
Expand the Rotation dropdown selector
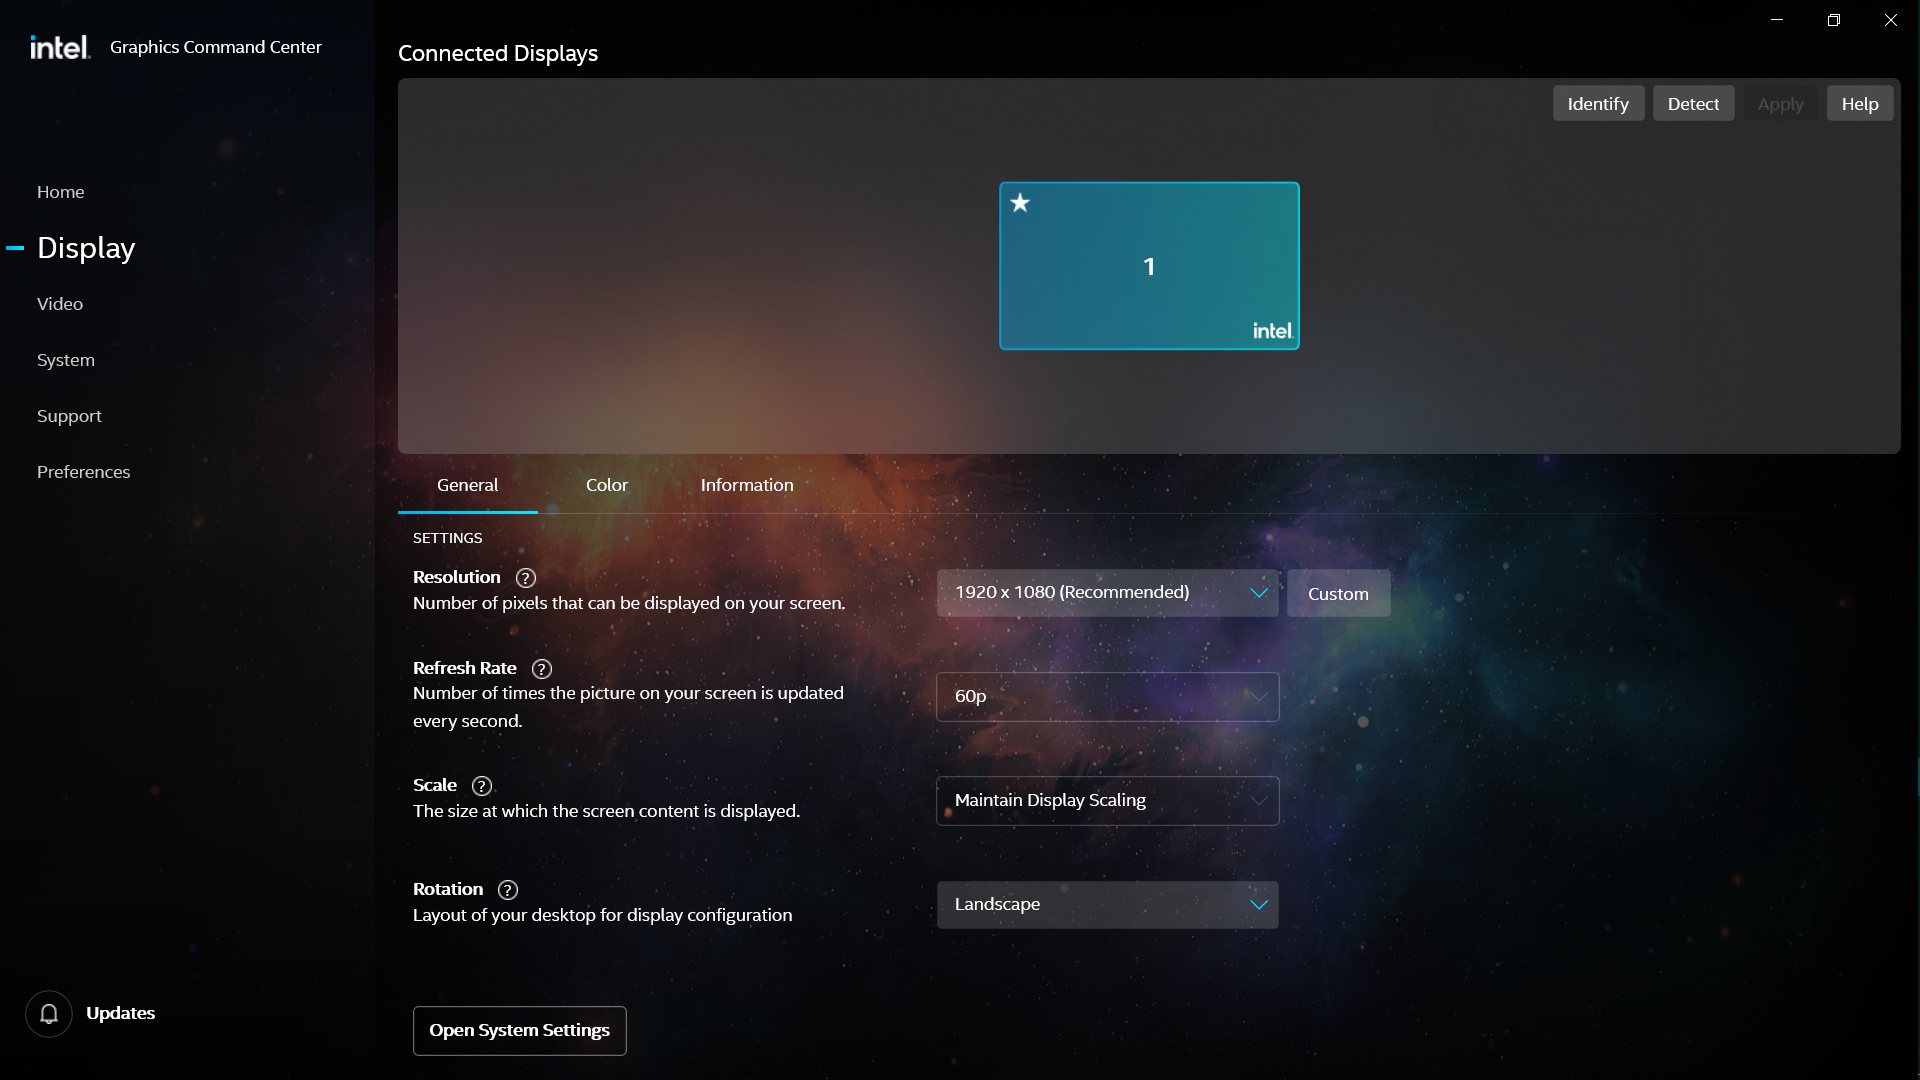(x=1106, y=903)
